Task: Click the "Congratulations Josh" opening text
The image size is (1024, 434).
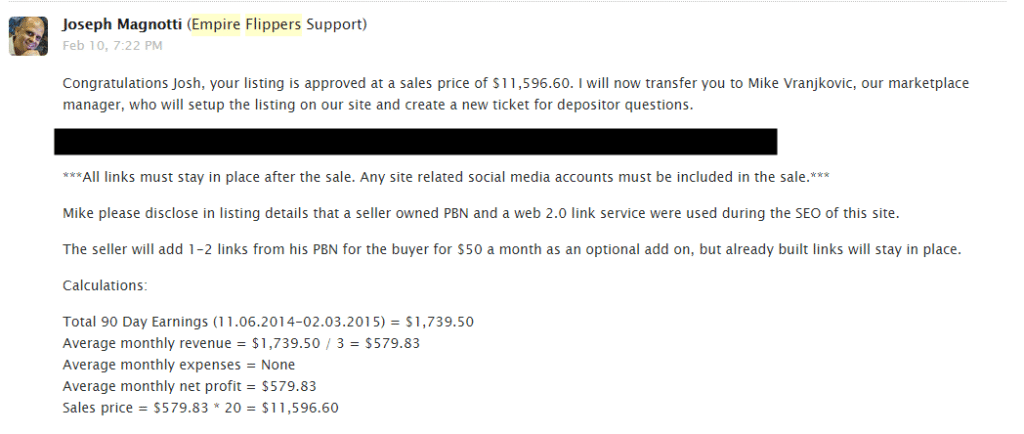Action: pos(126,84)
